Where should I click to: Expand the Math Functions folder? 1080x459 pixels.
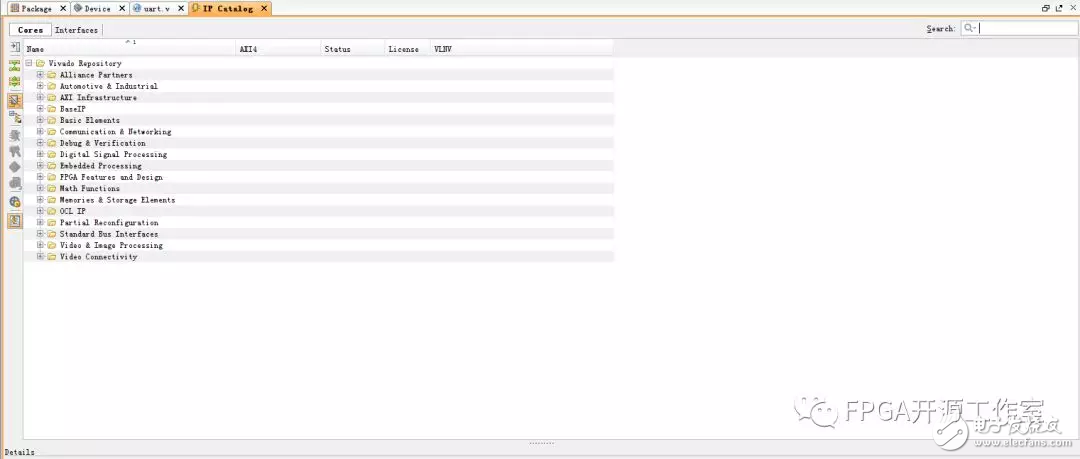coord(40,188)
